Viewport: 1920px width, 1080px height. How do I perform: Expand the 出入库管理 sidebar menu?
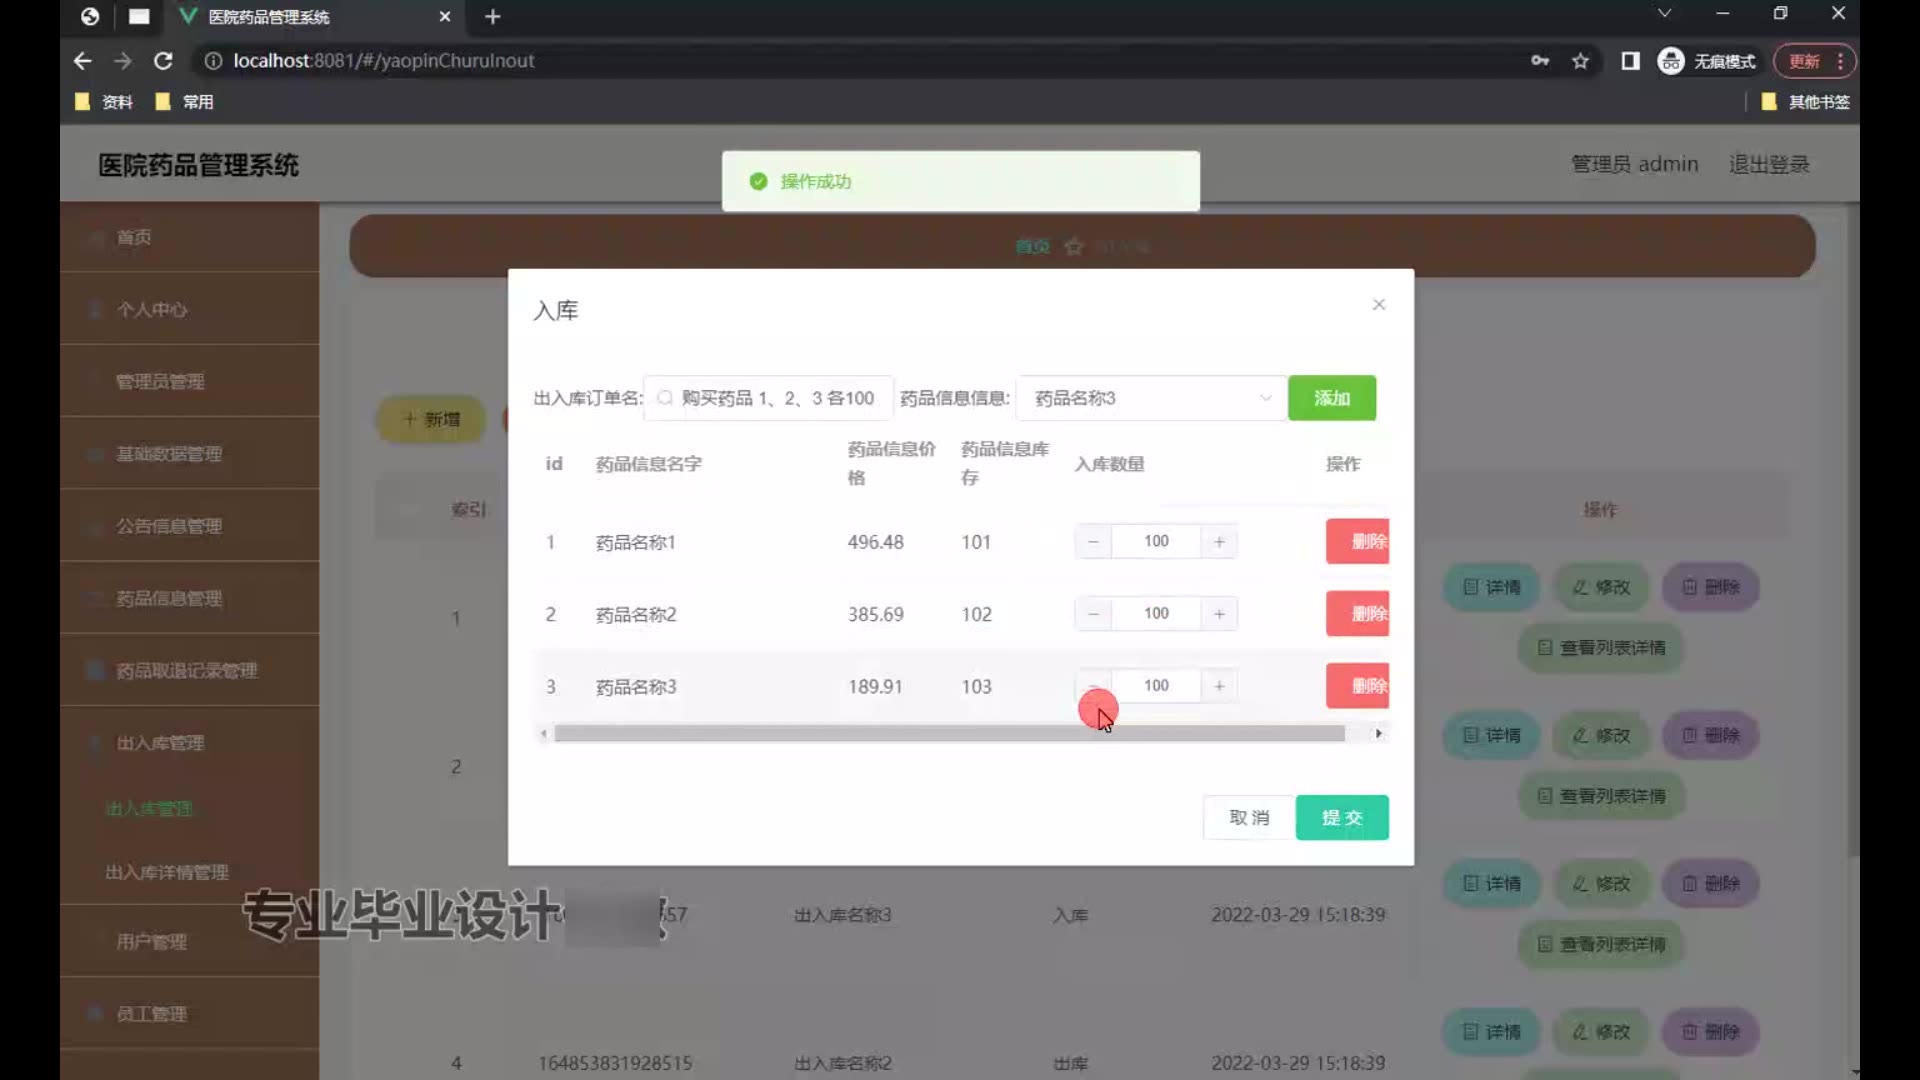point(160,743)
